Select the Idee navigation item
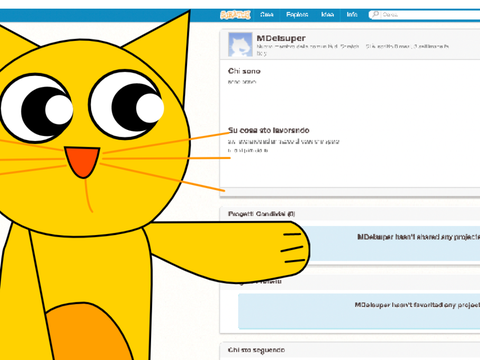The image size is (480, 360). (x=327, y=15)
